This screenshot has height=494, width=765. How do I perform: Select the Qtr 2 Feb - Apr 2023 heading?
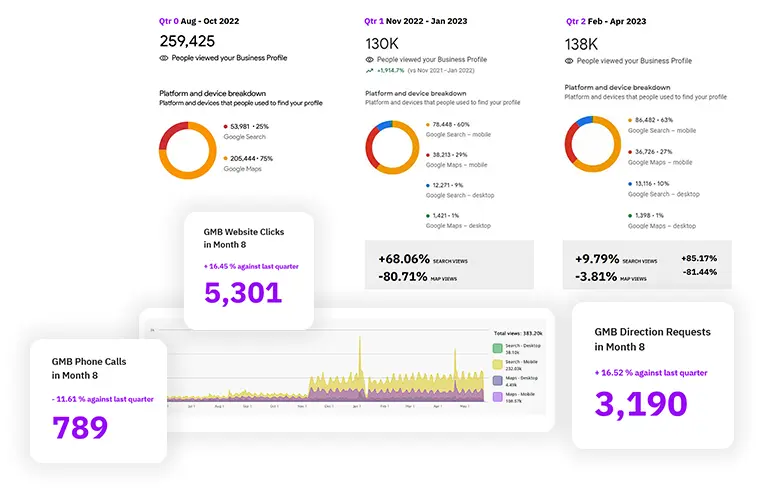[606, 21]
